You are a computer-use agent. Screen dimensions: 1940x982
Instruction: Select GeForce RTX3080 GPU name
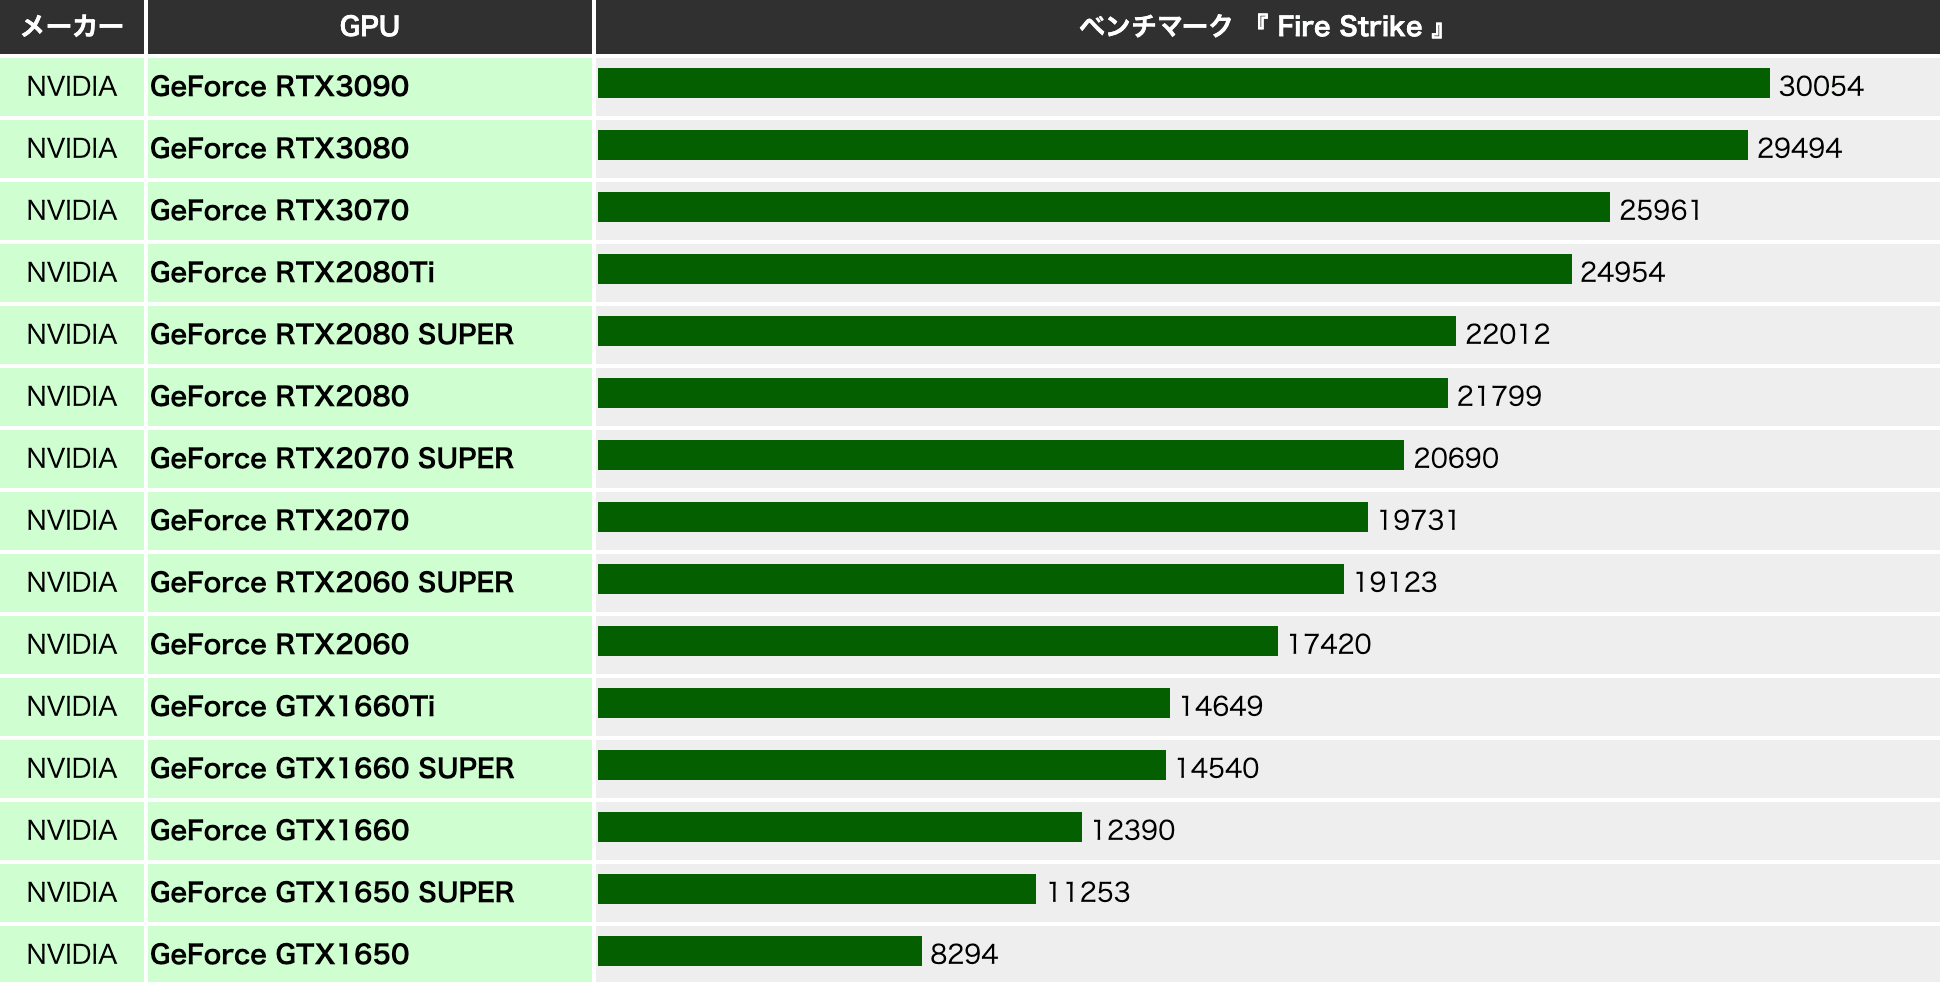pos(279,149)
